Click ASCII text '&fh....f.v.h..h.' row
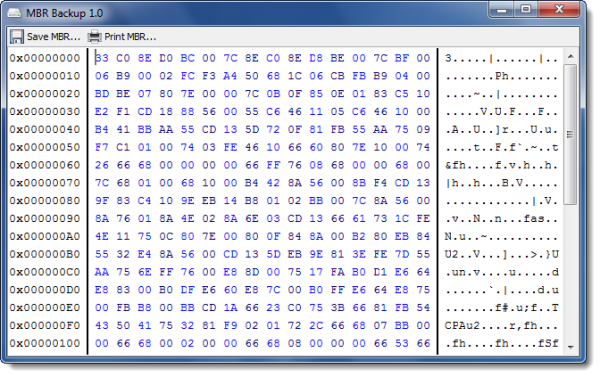600x377 pixels. tap(501, 165)
